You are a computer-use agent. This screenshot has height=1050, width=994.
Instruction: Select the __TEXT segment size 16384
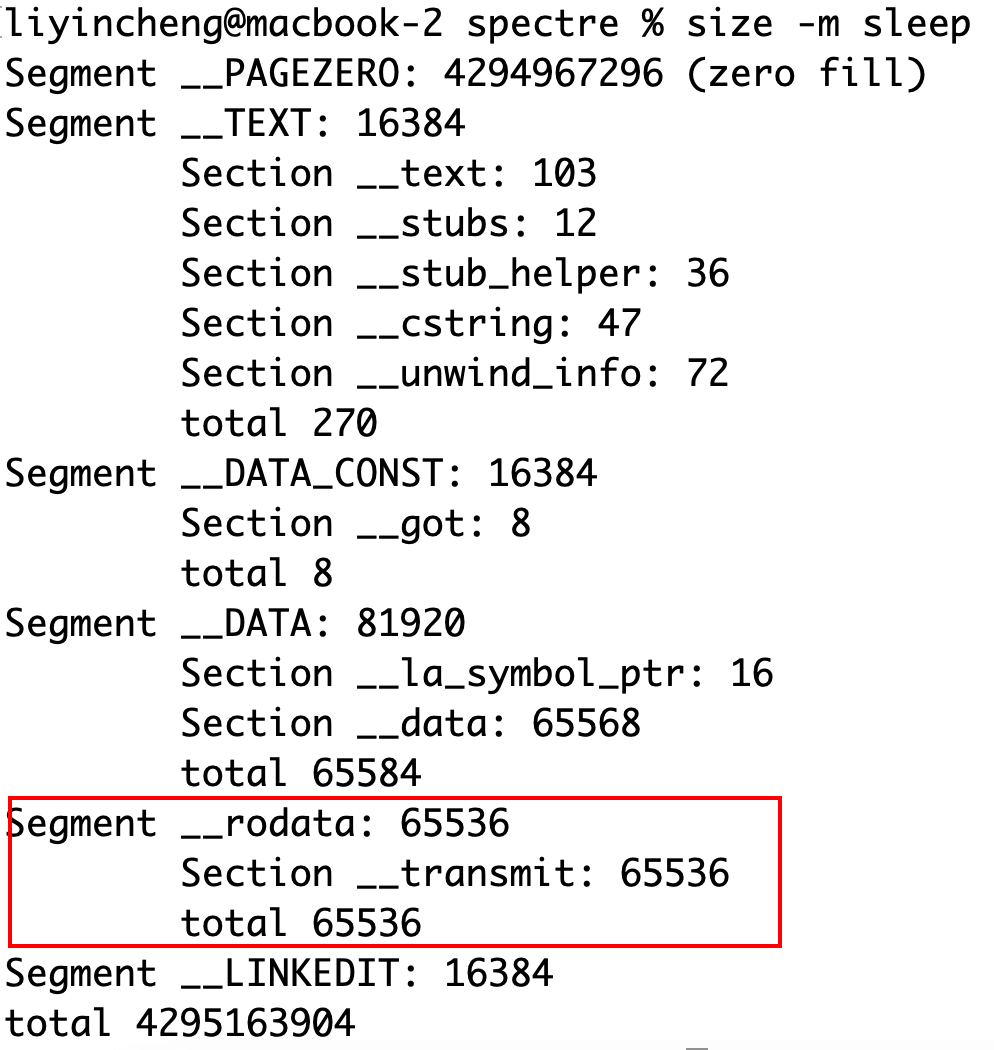click(x=411, y=124)
